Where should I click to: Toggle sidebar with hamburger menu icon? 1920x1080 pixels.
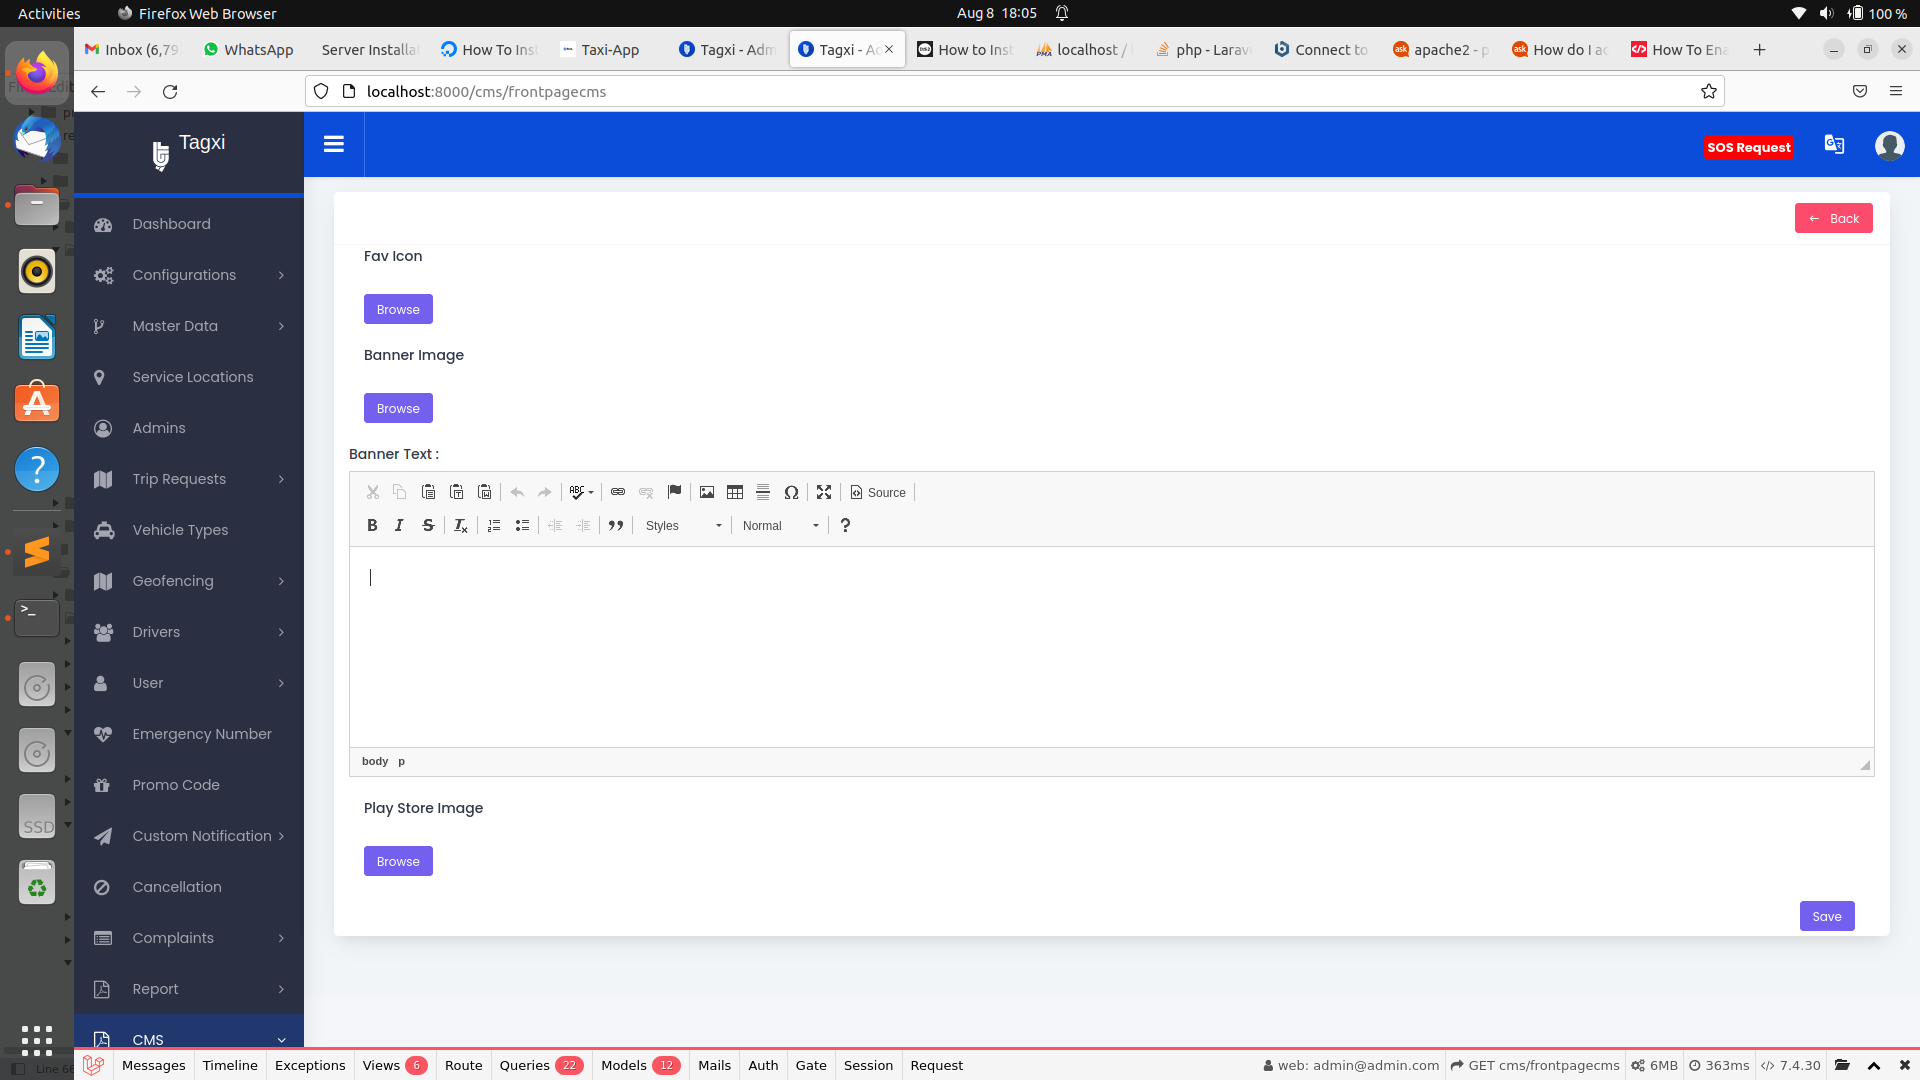click(x=334, y=144)
